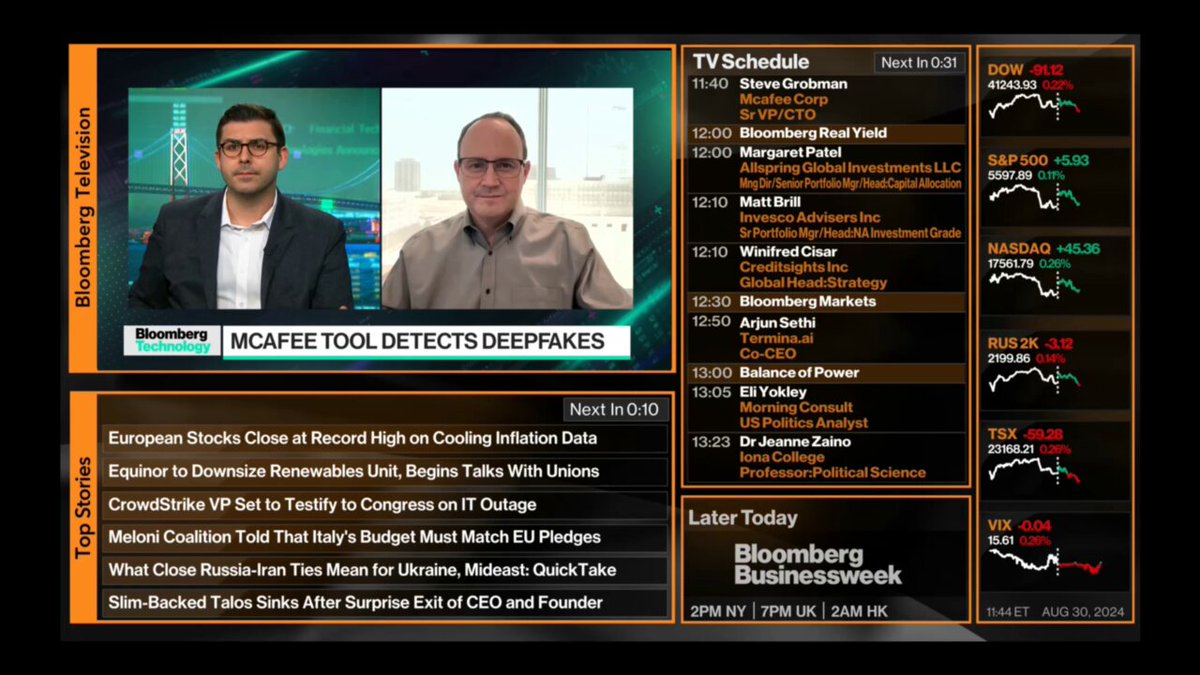Image resolution: width=1200 pixels, height=675 pixels.
Task: Select the guest's video feed
Action: [507, 198]
